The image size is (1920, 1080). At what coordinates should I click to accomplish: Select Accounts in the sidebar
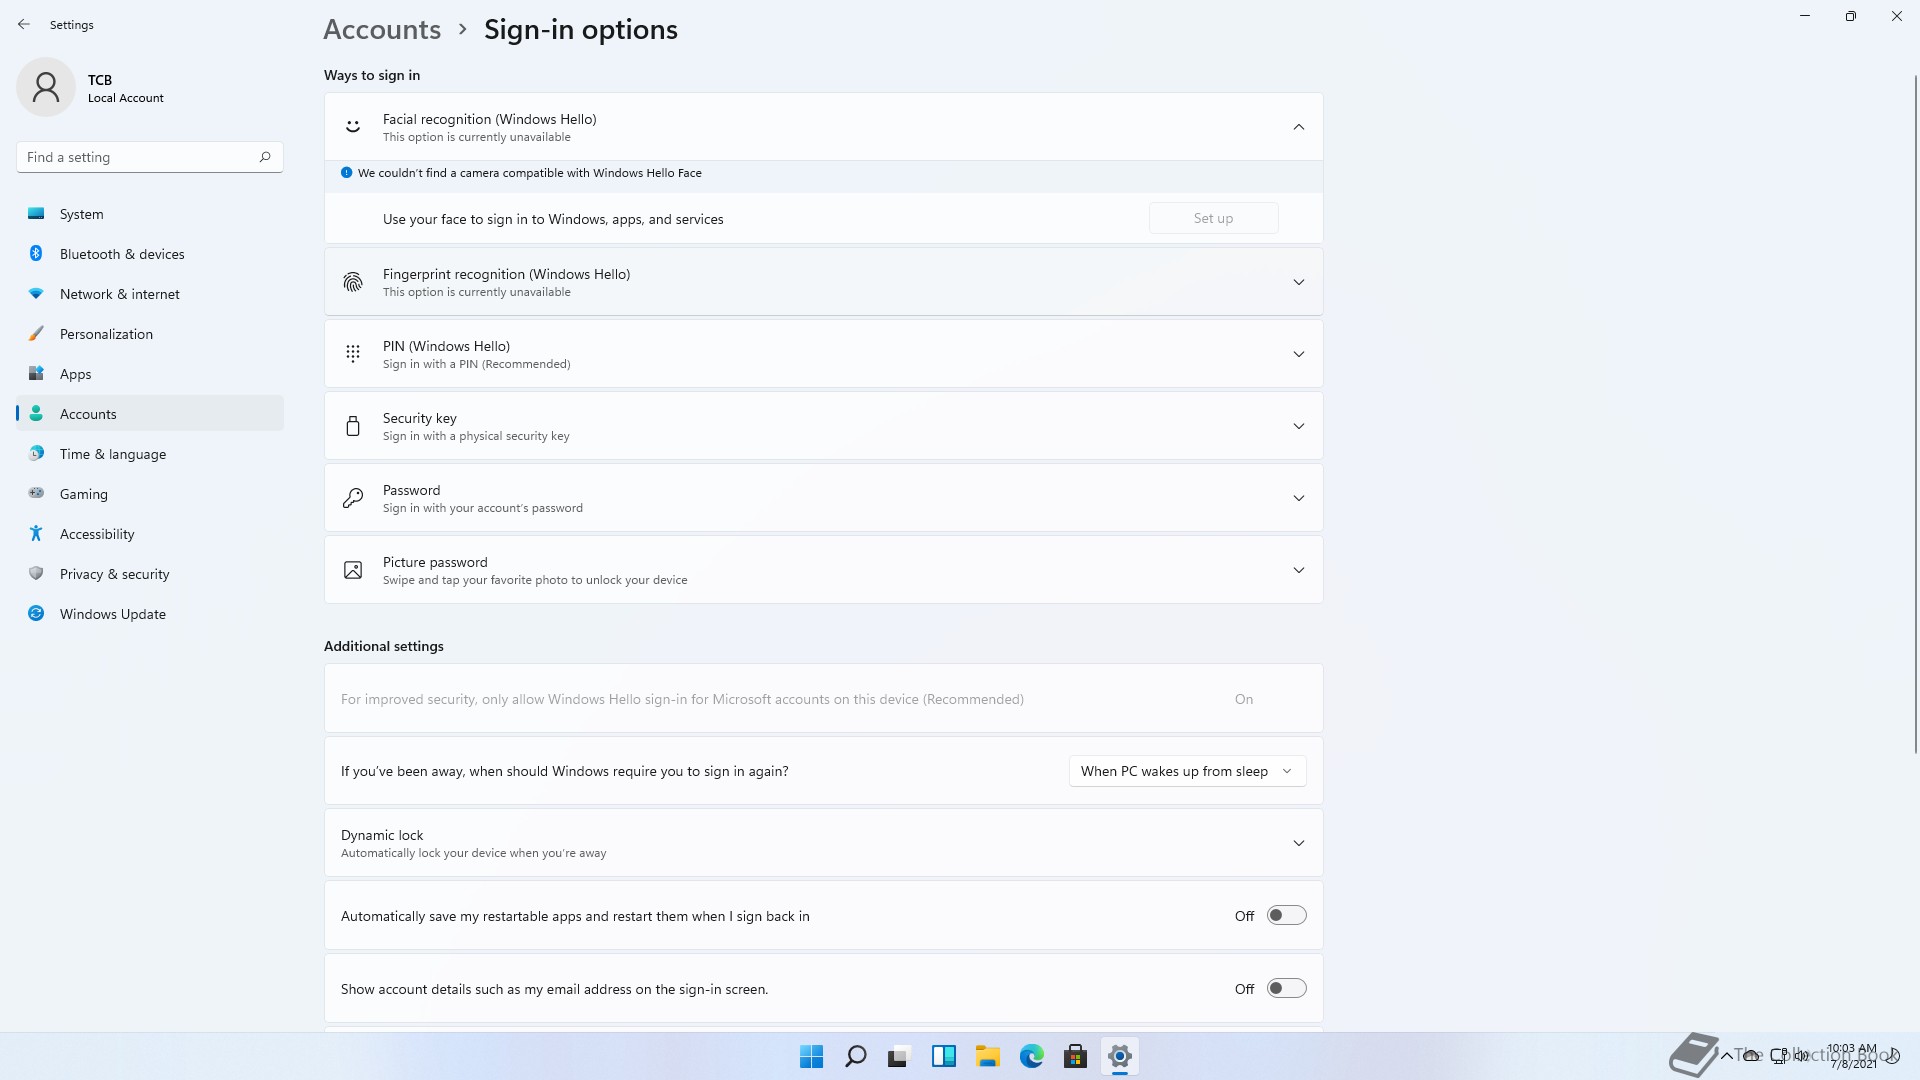[150, 414]
